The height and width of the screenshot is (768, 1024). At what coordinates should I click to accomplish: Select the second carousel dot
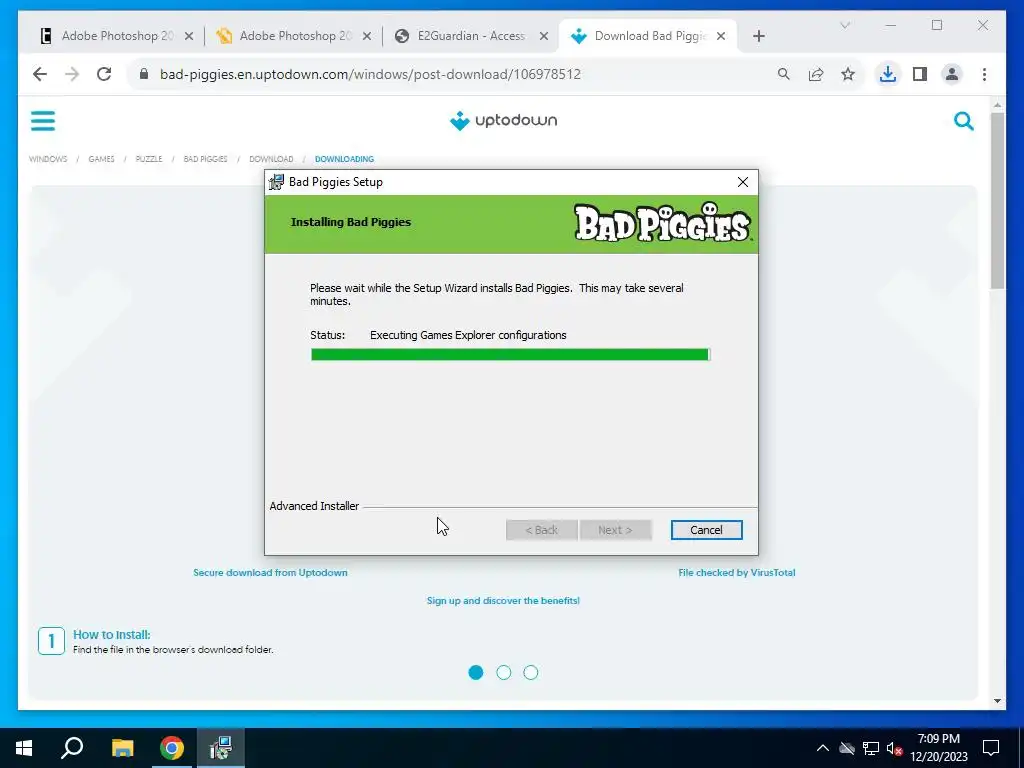tap(504, 673)
